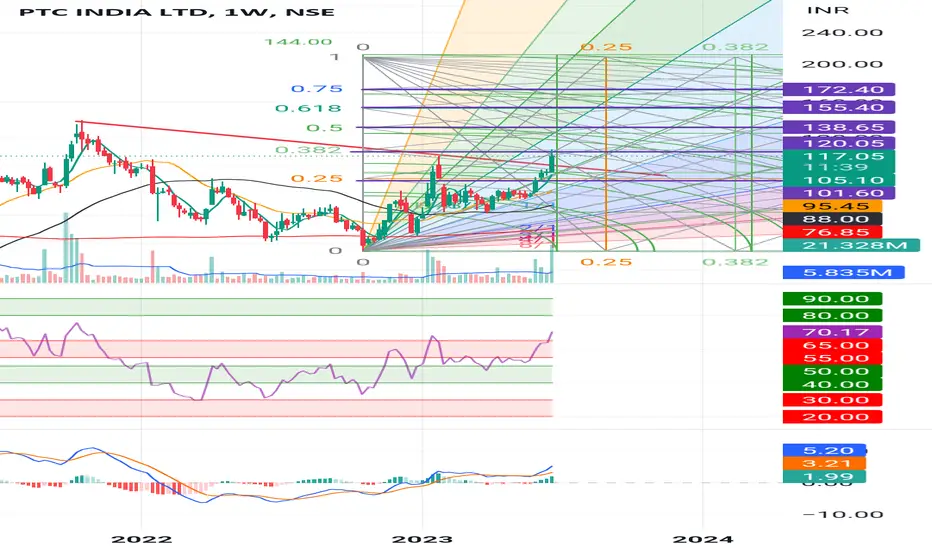Image resolution: width=932 pixels, height=550 pixels.
Task: Click the blue 5.20 MACD value tag
Action: click(x=824, y=450)
